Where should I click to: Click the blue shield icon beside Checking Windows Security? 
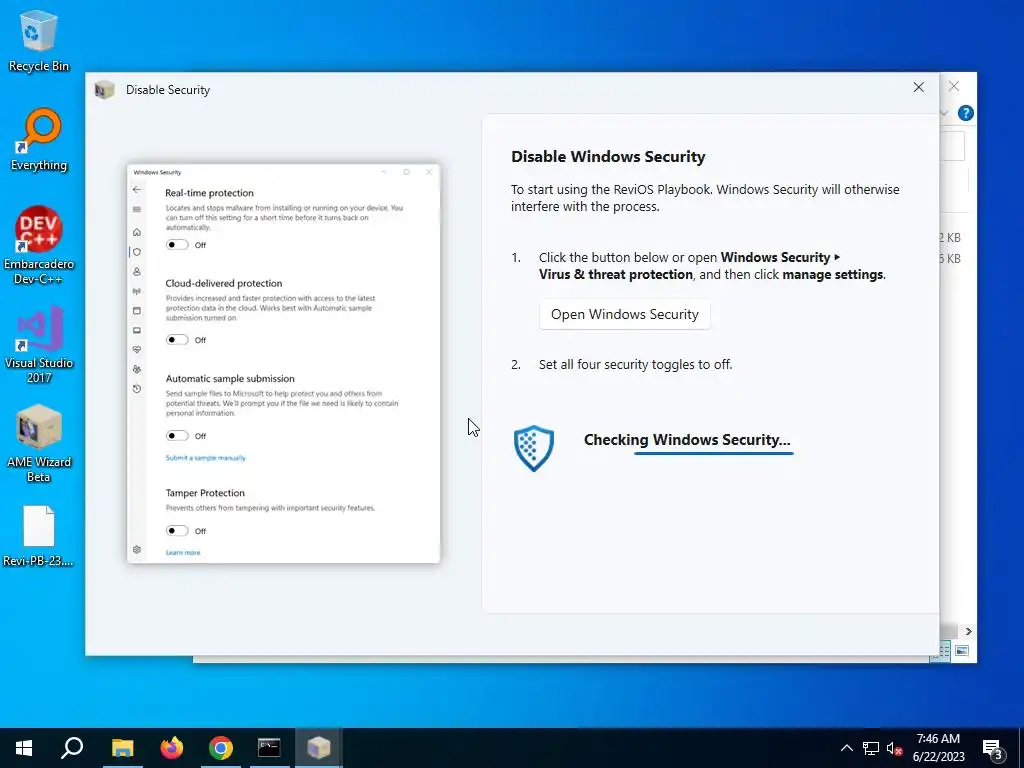[x=534, y=448]
